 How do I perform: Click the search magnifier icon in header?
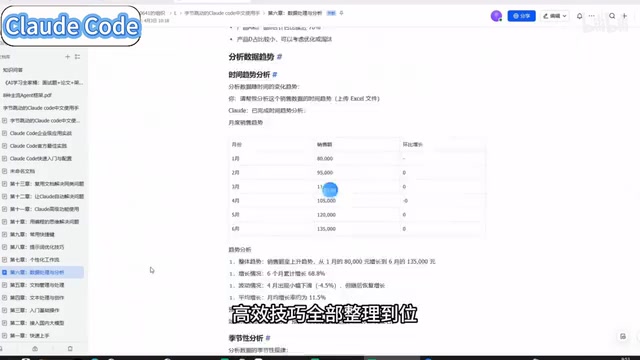click(612, 16)
